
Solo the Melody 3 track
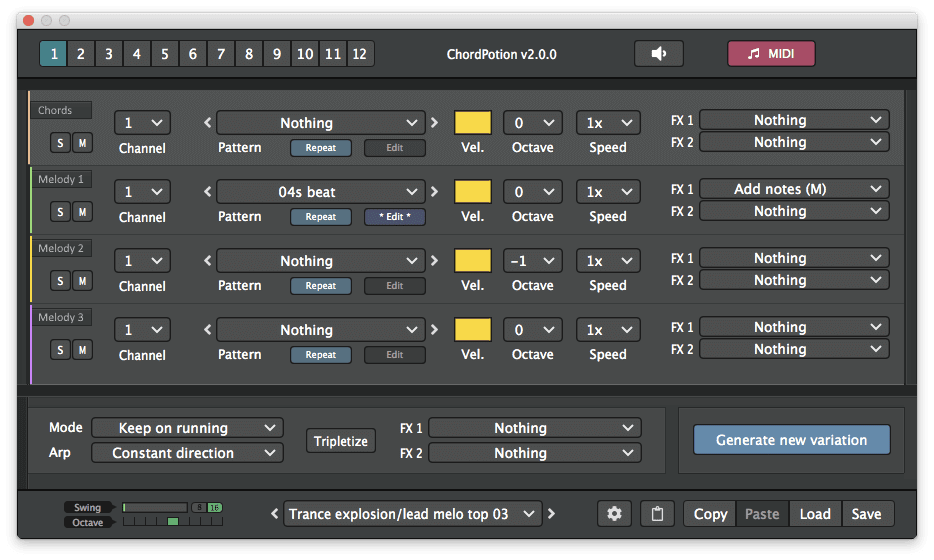point(60,350)
